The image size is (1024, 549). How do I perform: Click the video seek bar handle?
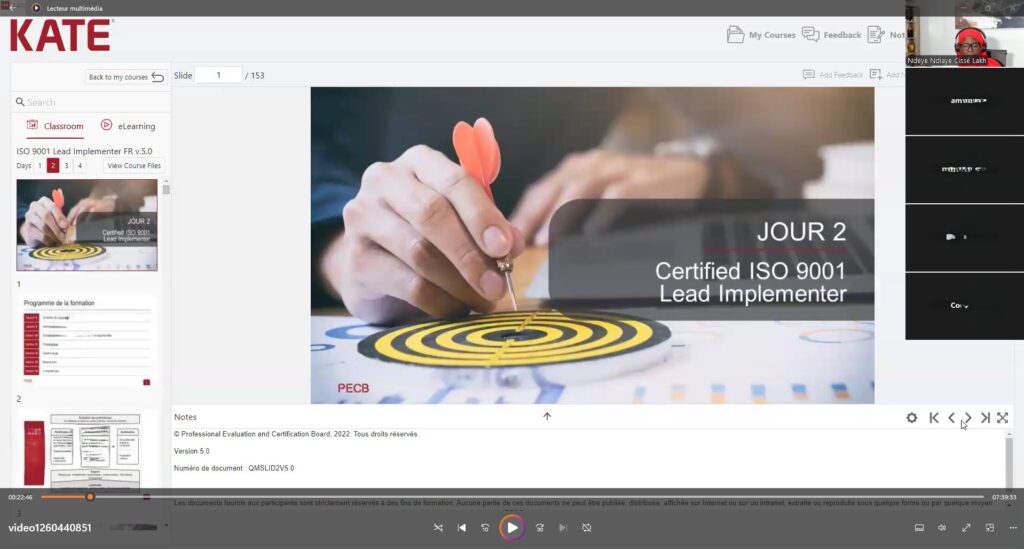(90, 497)
